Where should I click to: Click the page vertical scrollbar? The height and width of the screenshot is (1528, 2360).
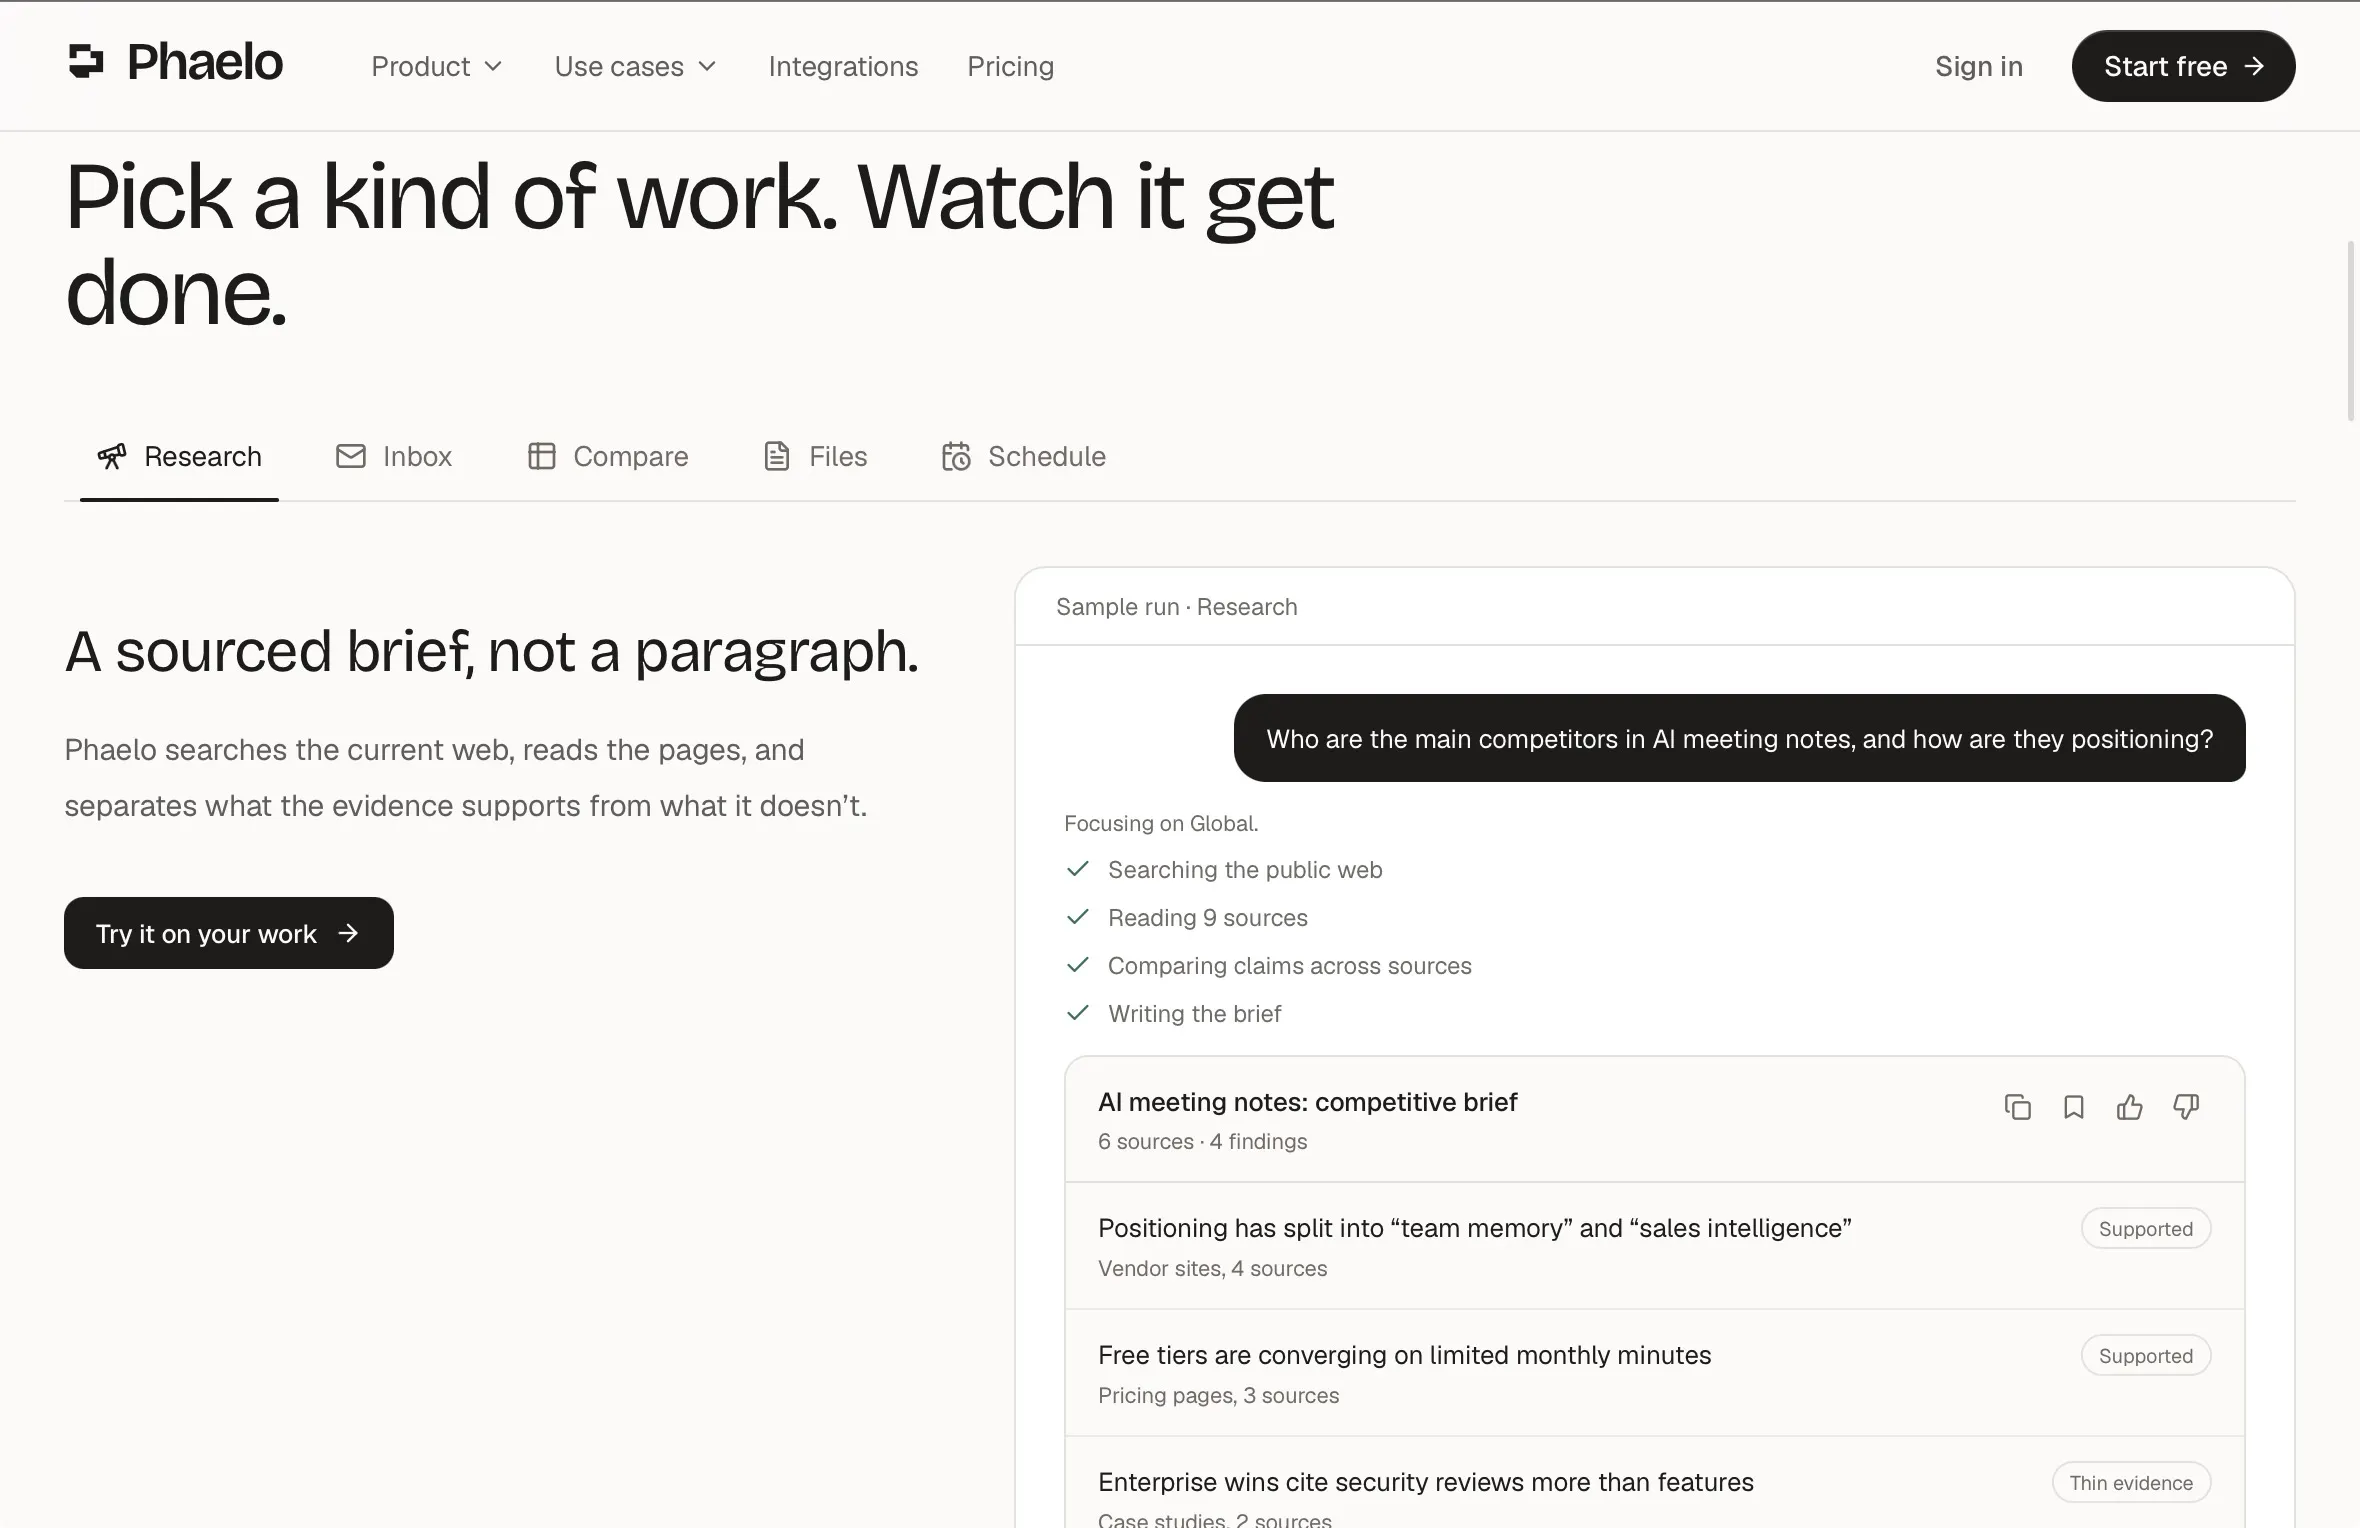pos(2352,330)
